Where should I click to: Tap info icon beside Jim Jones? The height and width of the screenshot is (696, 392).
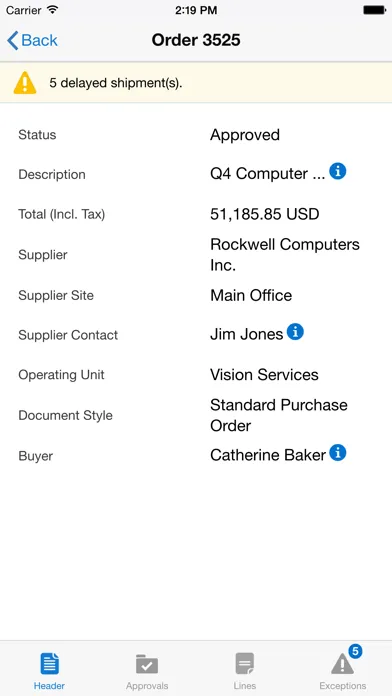click(295, 332)
